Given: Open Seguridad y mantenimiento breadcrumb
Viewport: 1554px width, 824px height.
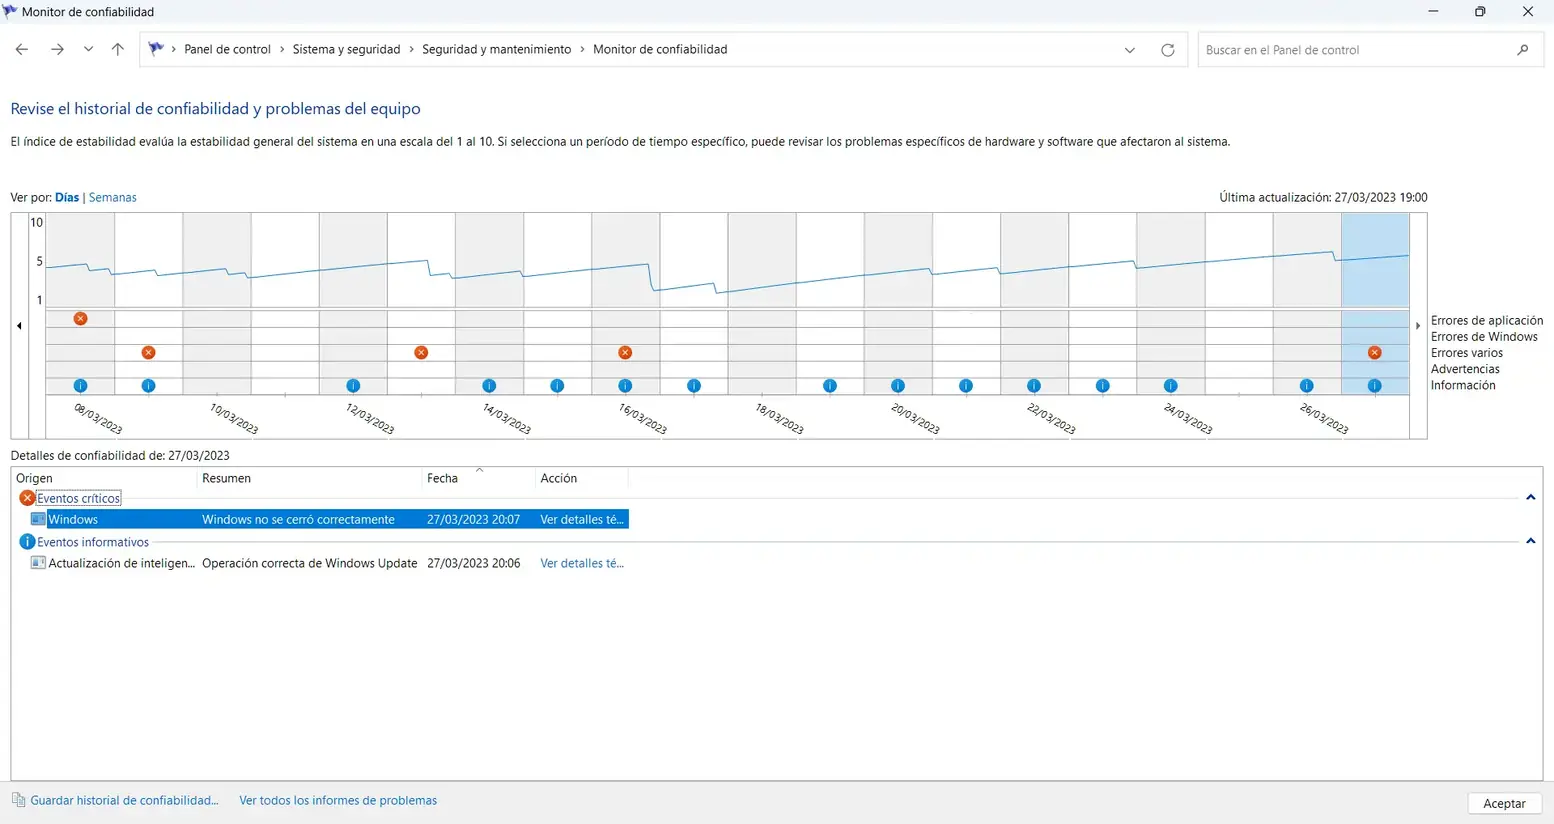Looking at the screenshot, I should pyautogui.click(x=496, y=49).
